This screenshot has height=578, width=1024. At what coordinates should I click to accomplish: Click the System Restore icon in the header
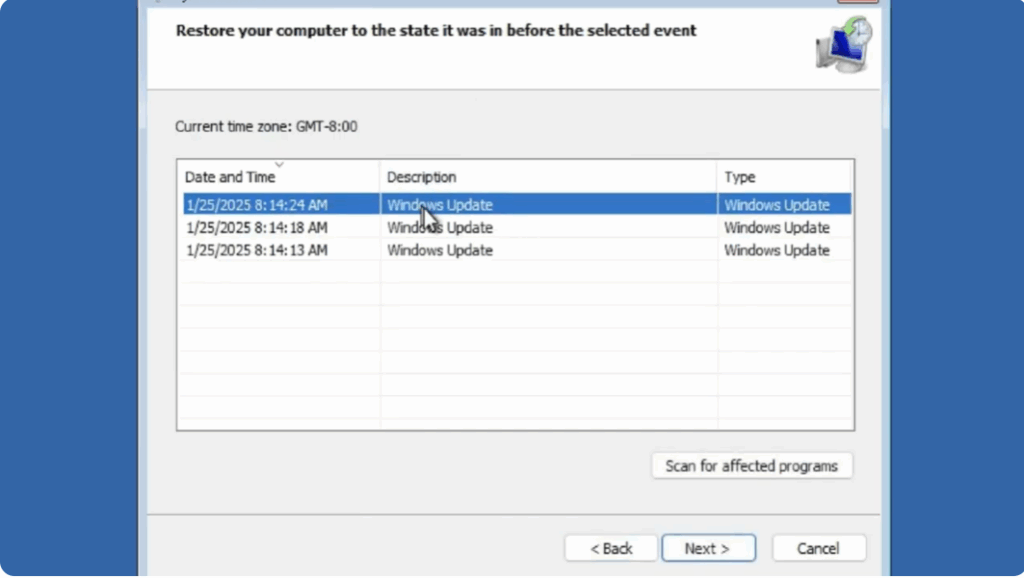tap(843, 45)
